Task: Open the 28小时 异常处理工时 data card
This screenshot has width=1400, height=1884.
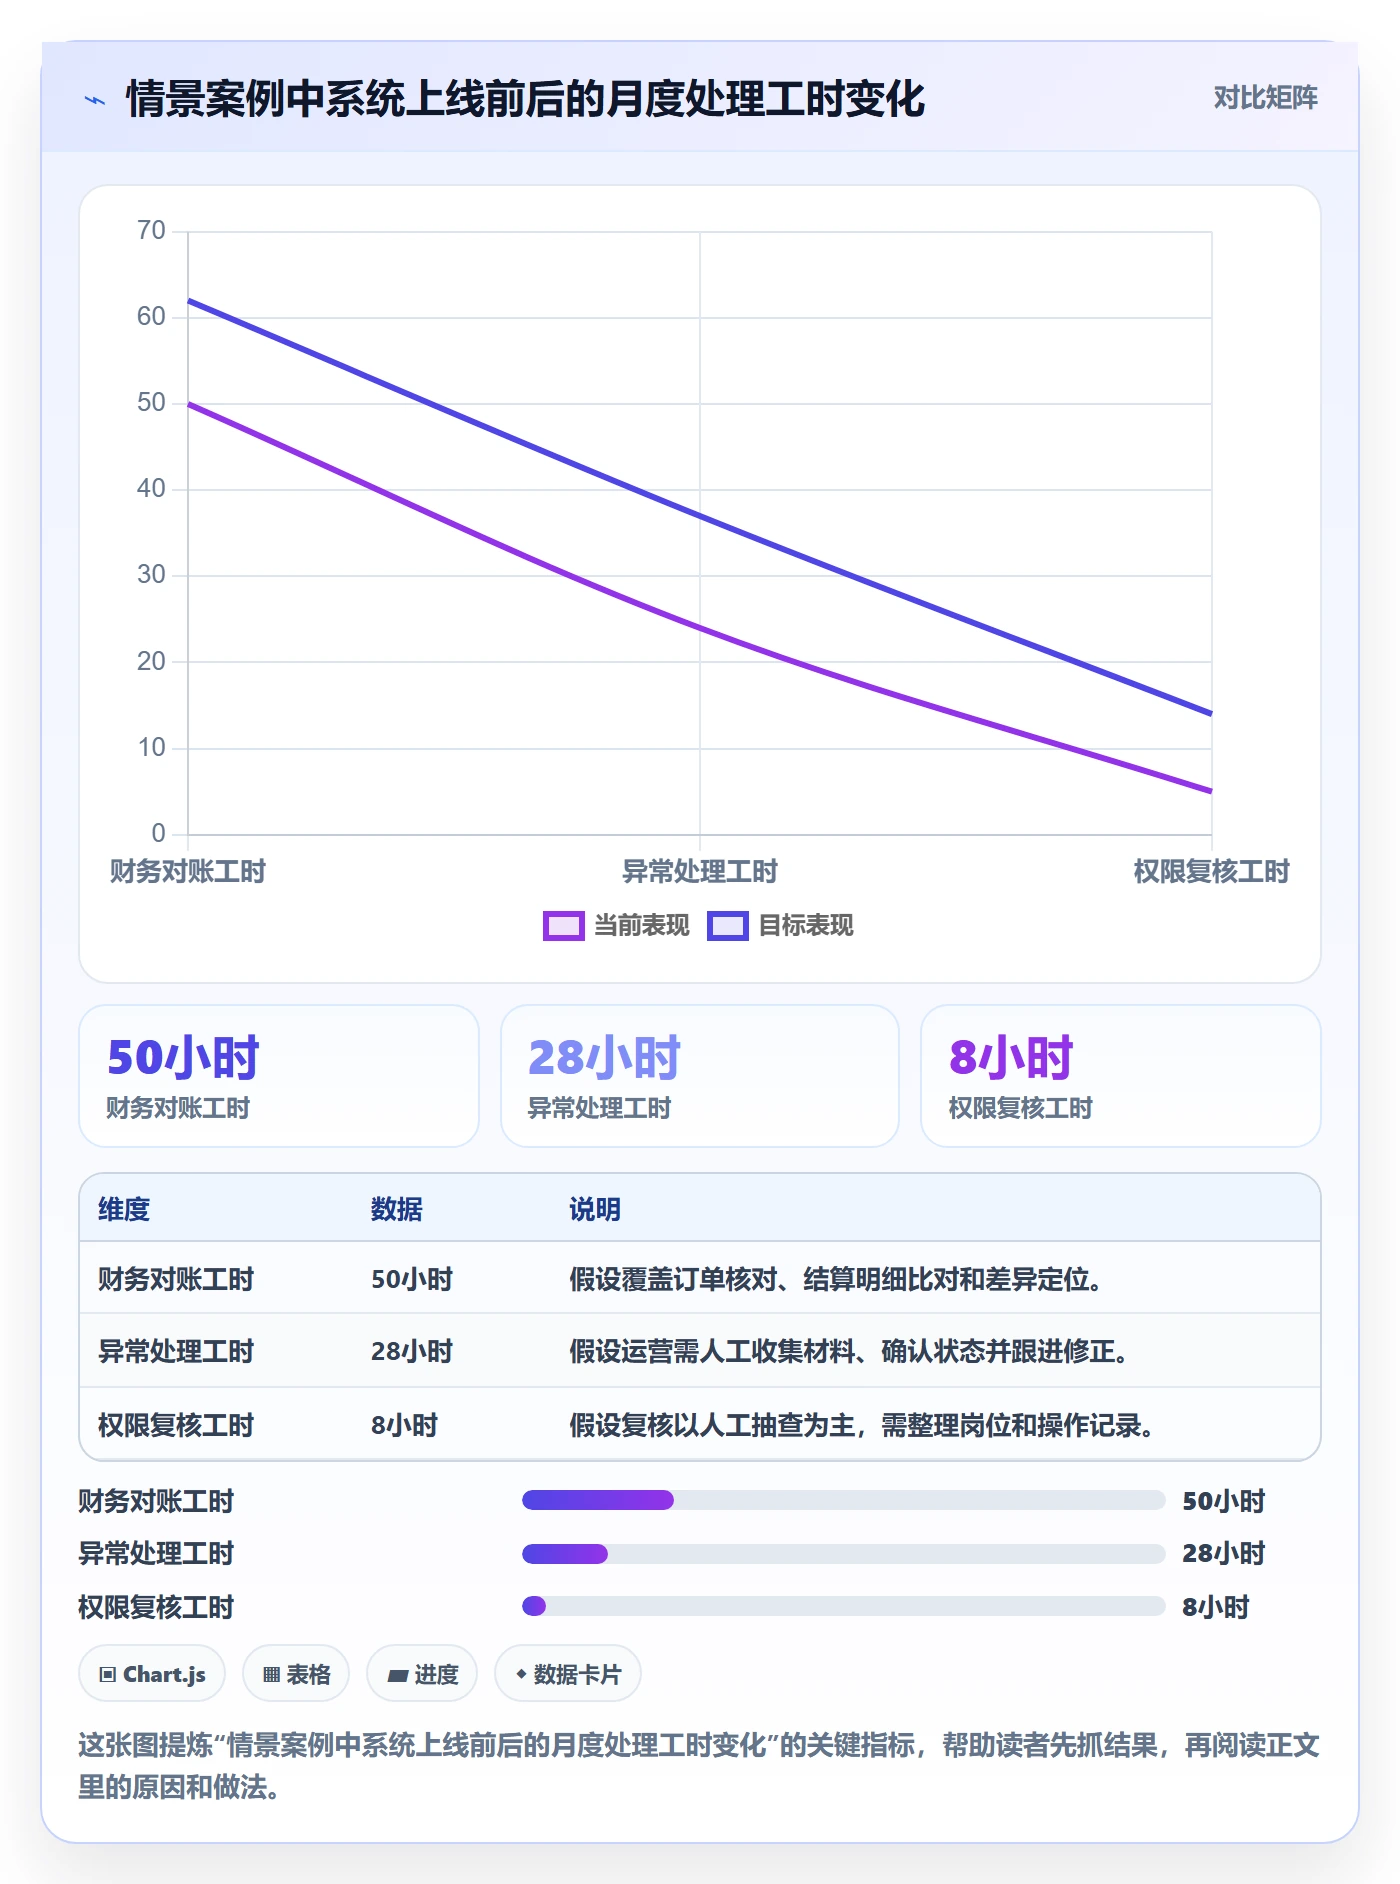Action: [x=700, y=1076]
